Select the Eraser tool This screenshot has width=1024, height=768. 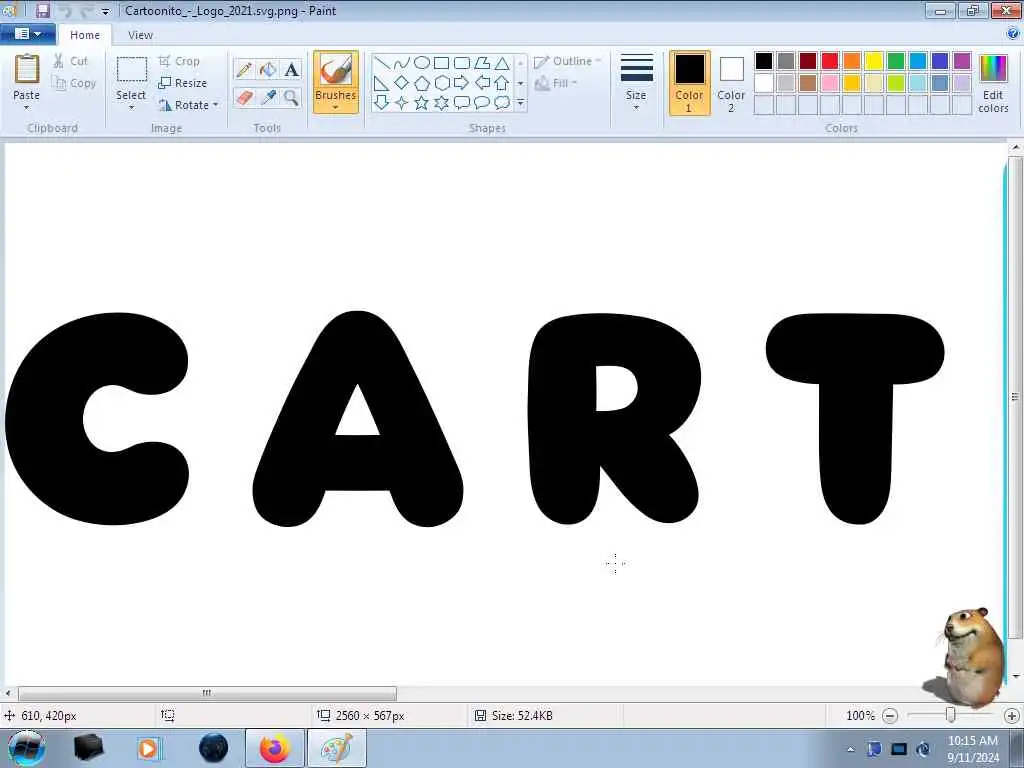[245, 98]
